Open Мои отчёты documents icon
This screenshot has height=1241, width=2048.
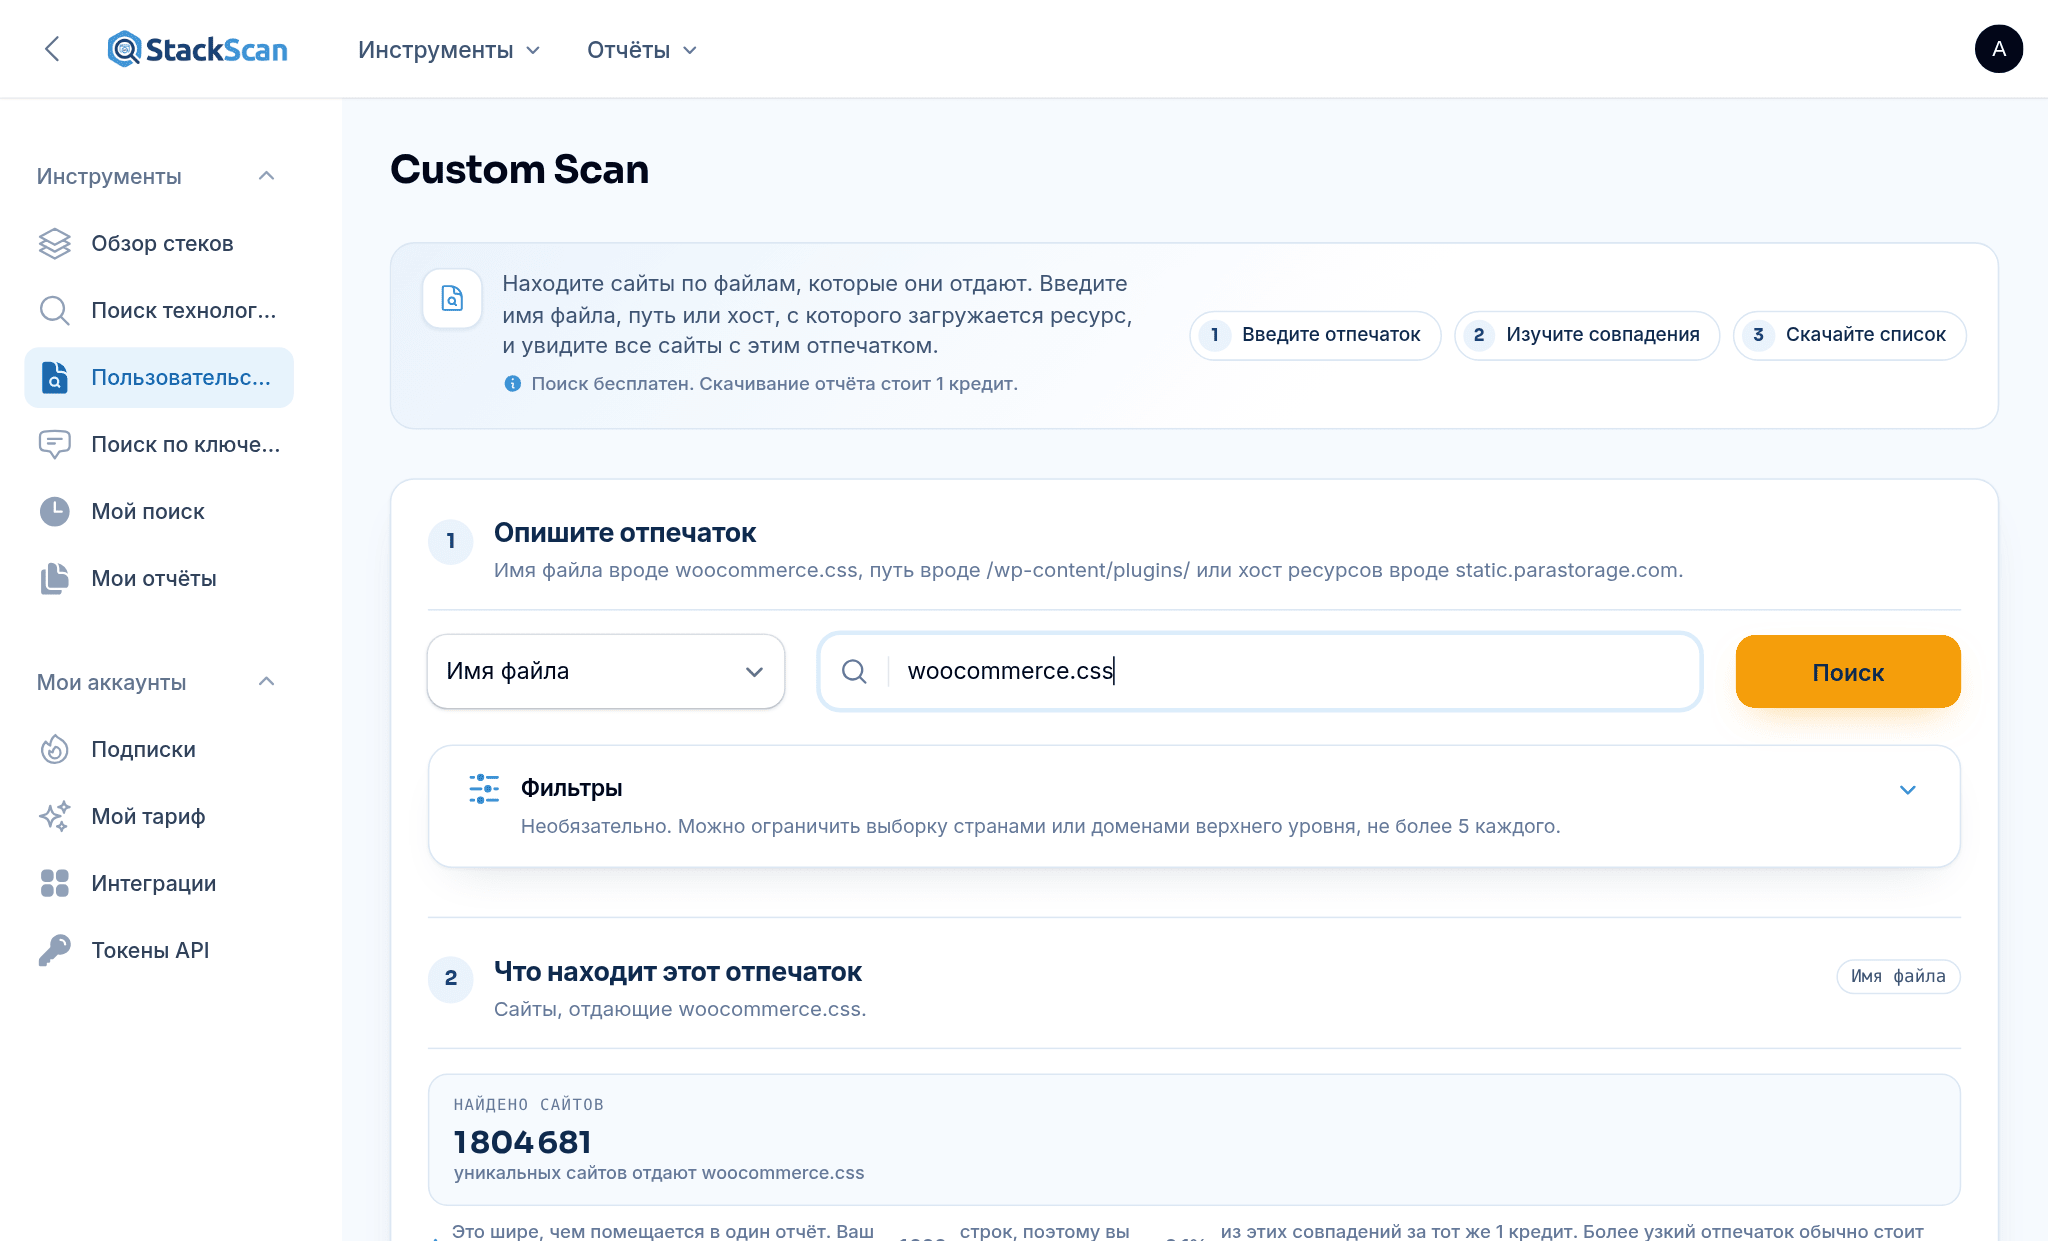coord(55,578)
